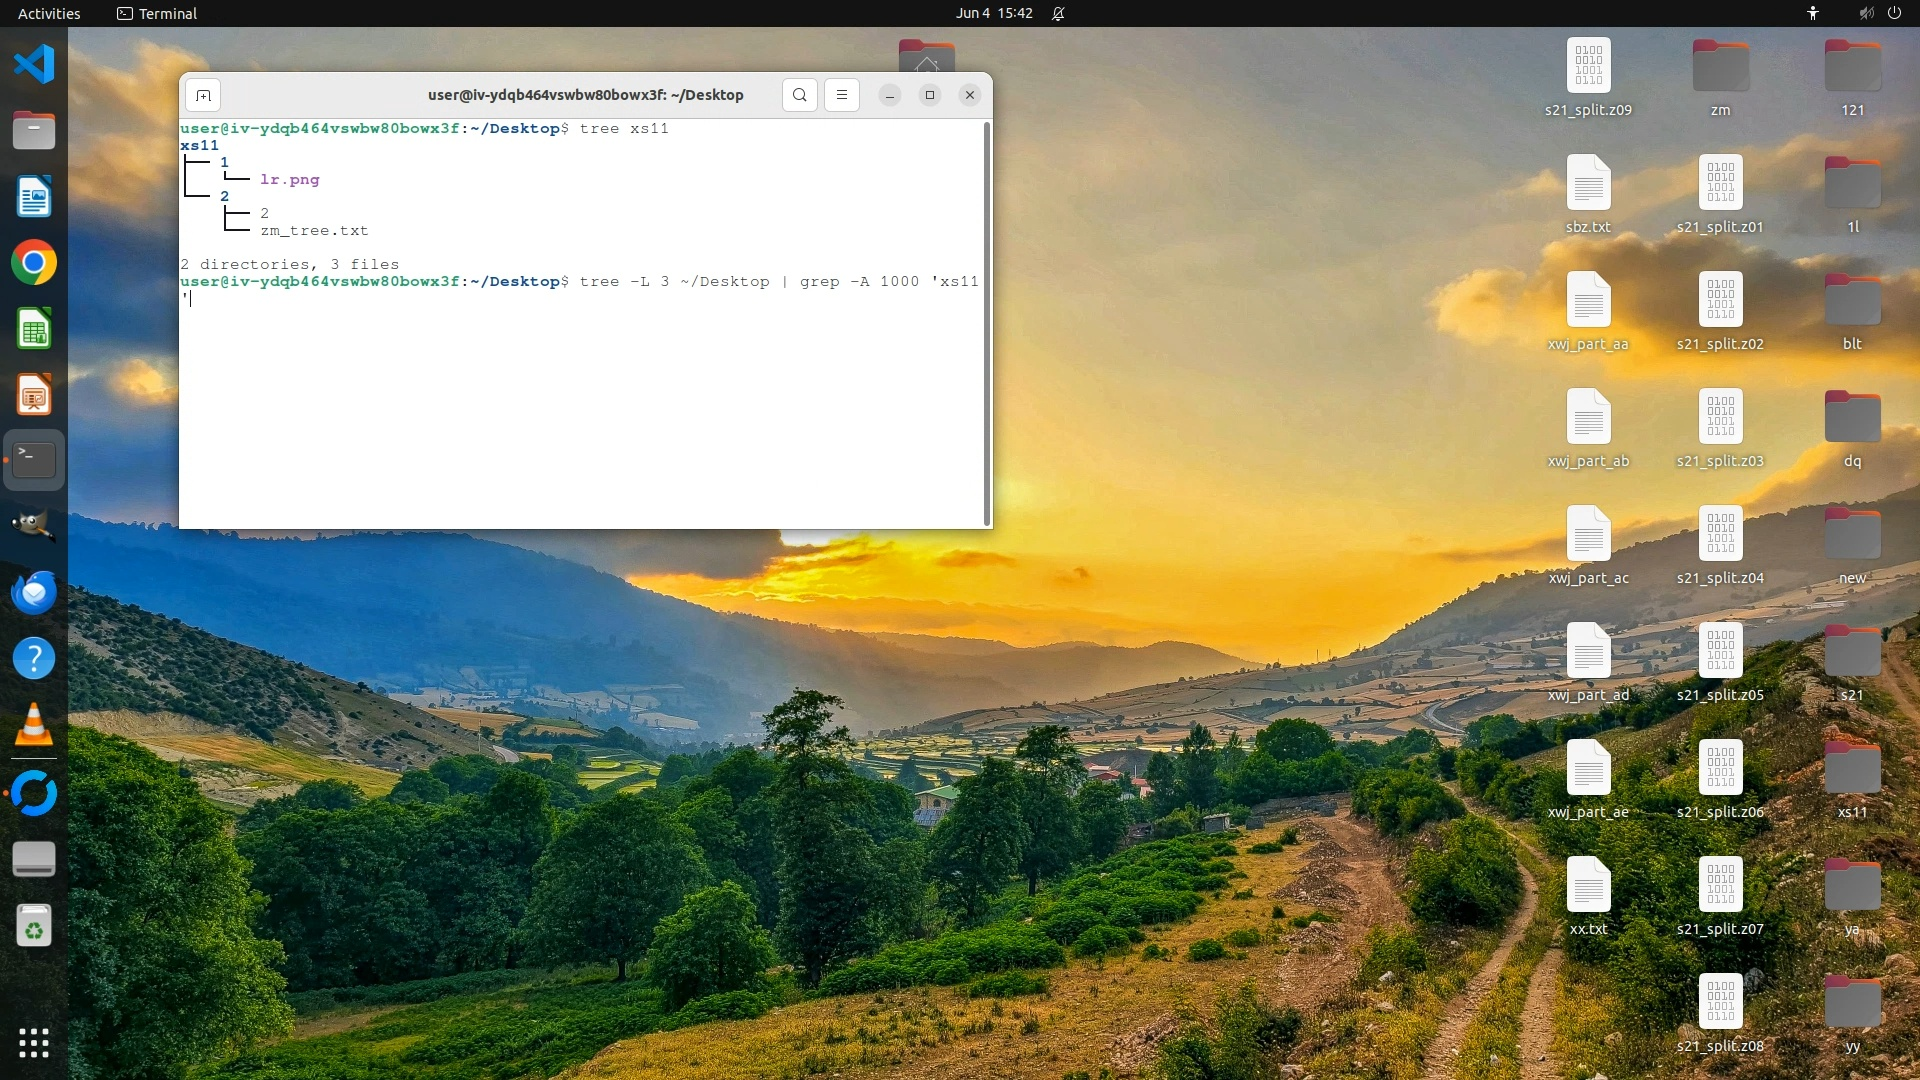
Task: Open VLC media player from the dock
Action: point(34,725)
